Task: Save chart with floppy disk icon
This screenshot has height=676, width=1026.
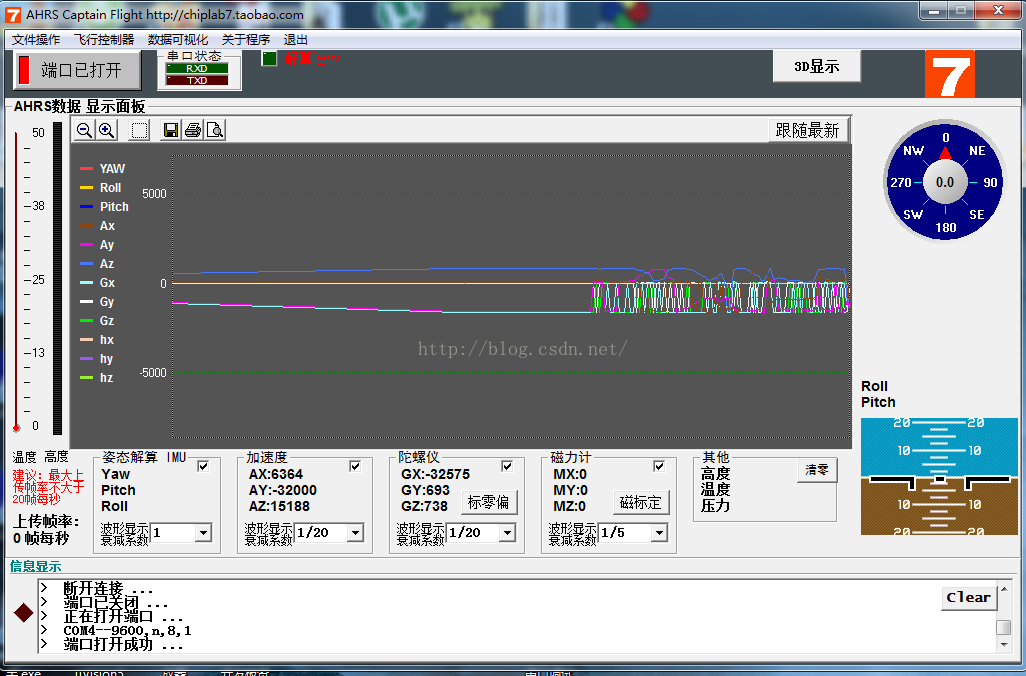Action: click(171, 130)
